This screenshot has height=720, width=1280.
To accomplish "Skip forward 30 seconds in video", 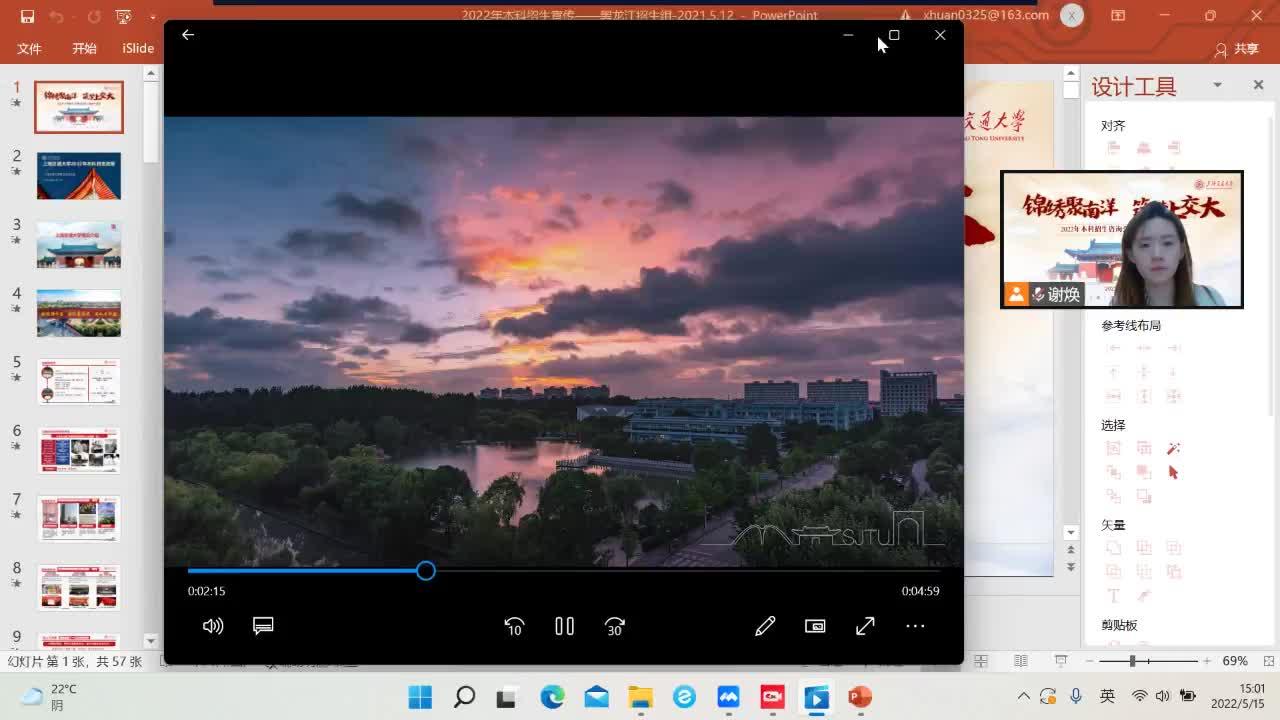I will point(615,626).
